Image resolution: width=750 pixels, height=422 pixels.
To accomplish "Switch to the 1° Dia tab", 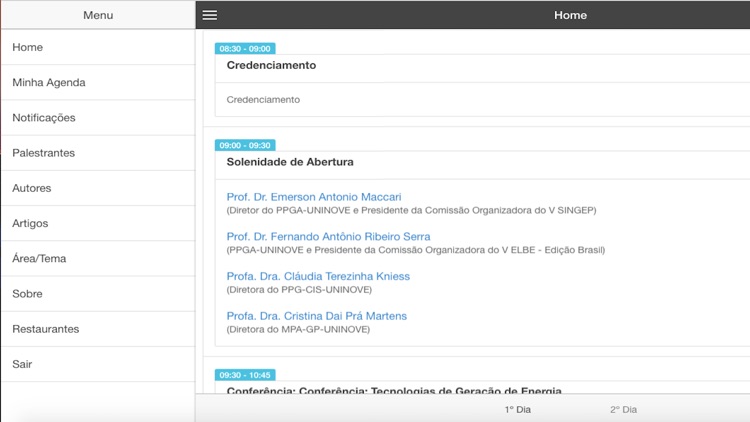I will (518, 410).
